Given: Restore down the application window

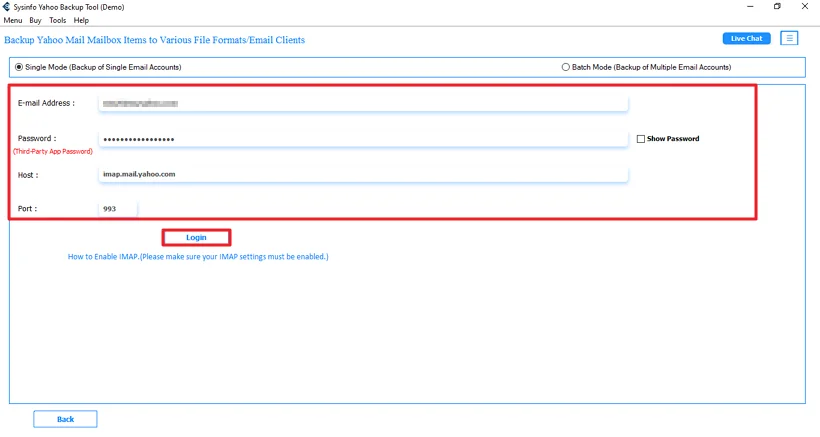Looking at the screenshot, I should tap(777, 6).
